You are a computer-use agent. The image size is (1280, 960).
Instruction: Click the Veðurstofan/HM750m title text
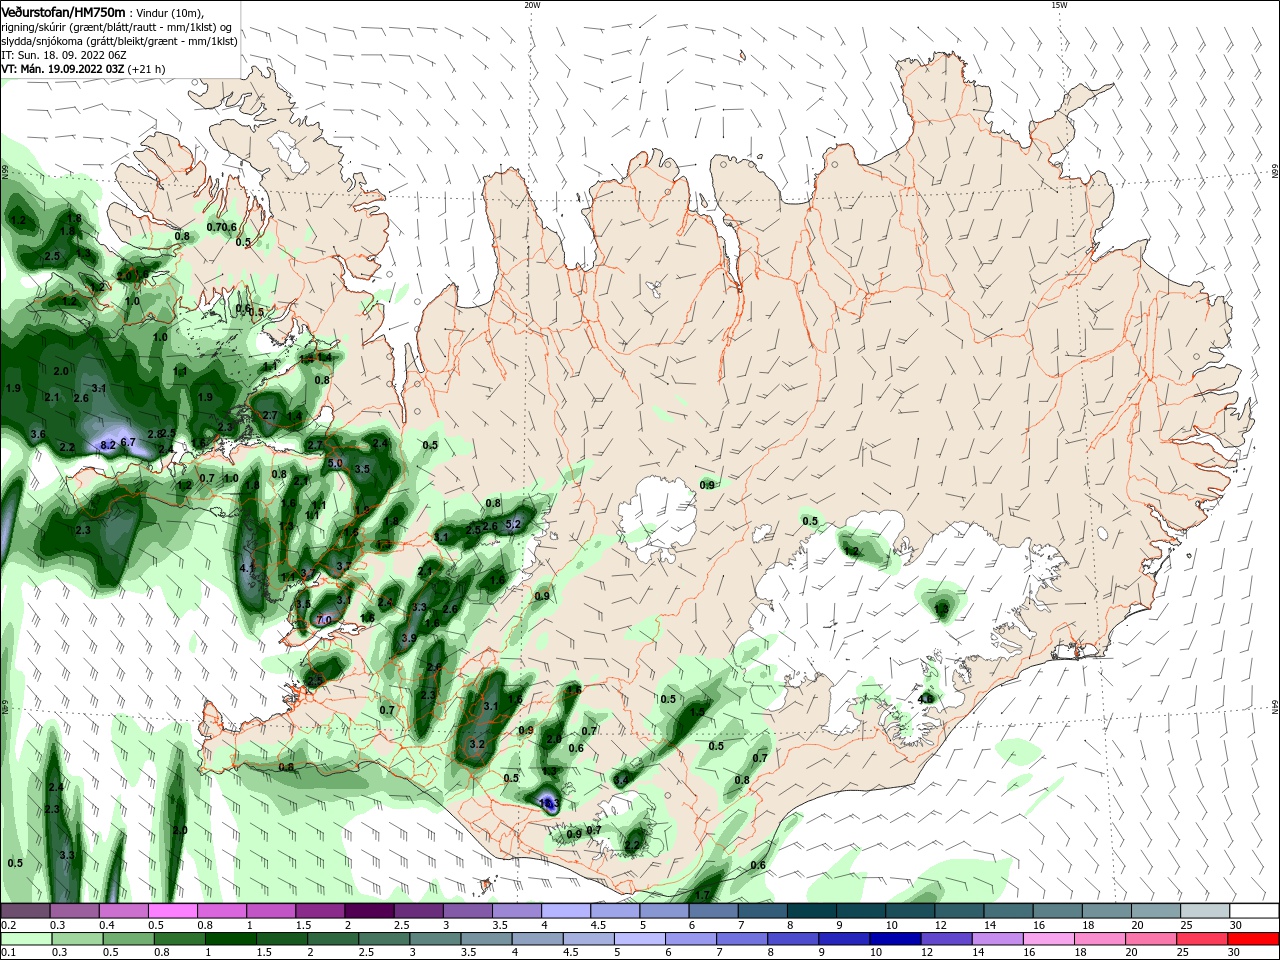click(x=63, y=11)
